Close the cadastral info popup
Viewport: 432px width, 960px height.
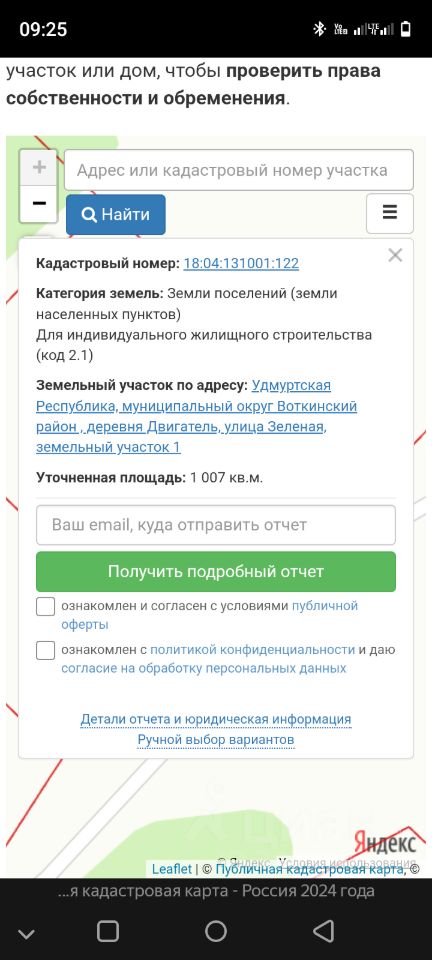tap(395, 256)
